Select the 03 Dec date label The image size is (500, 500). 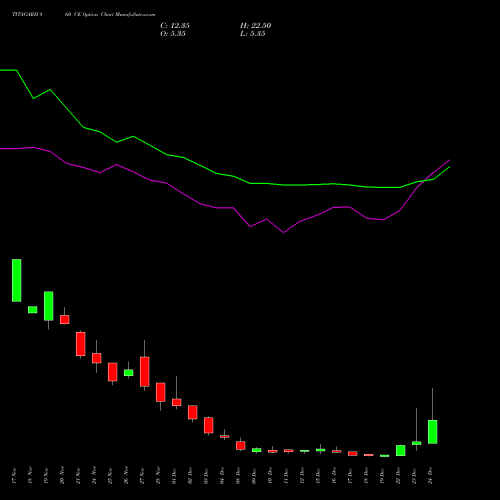206,476
